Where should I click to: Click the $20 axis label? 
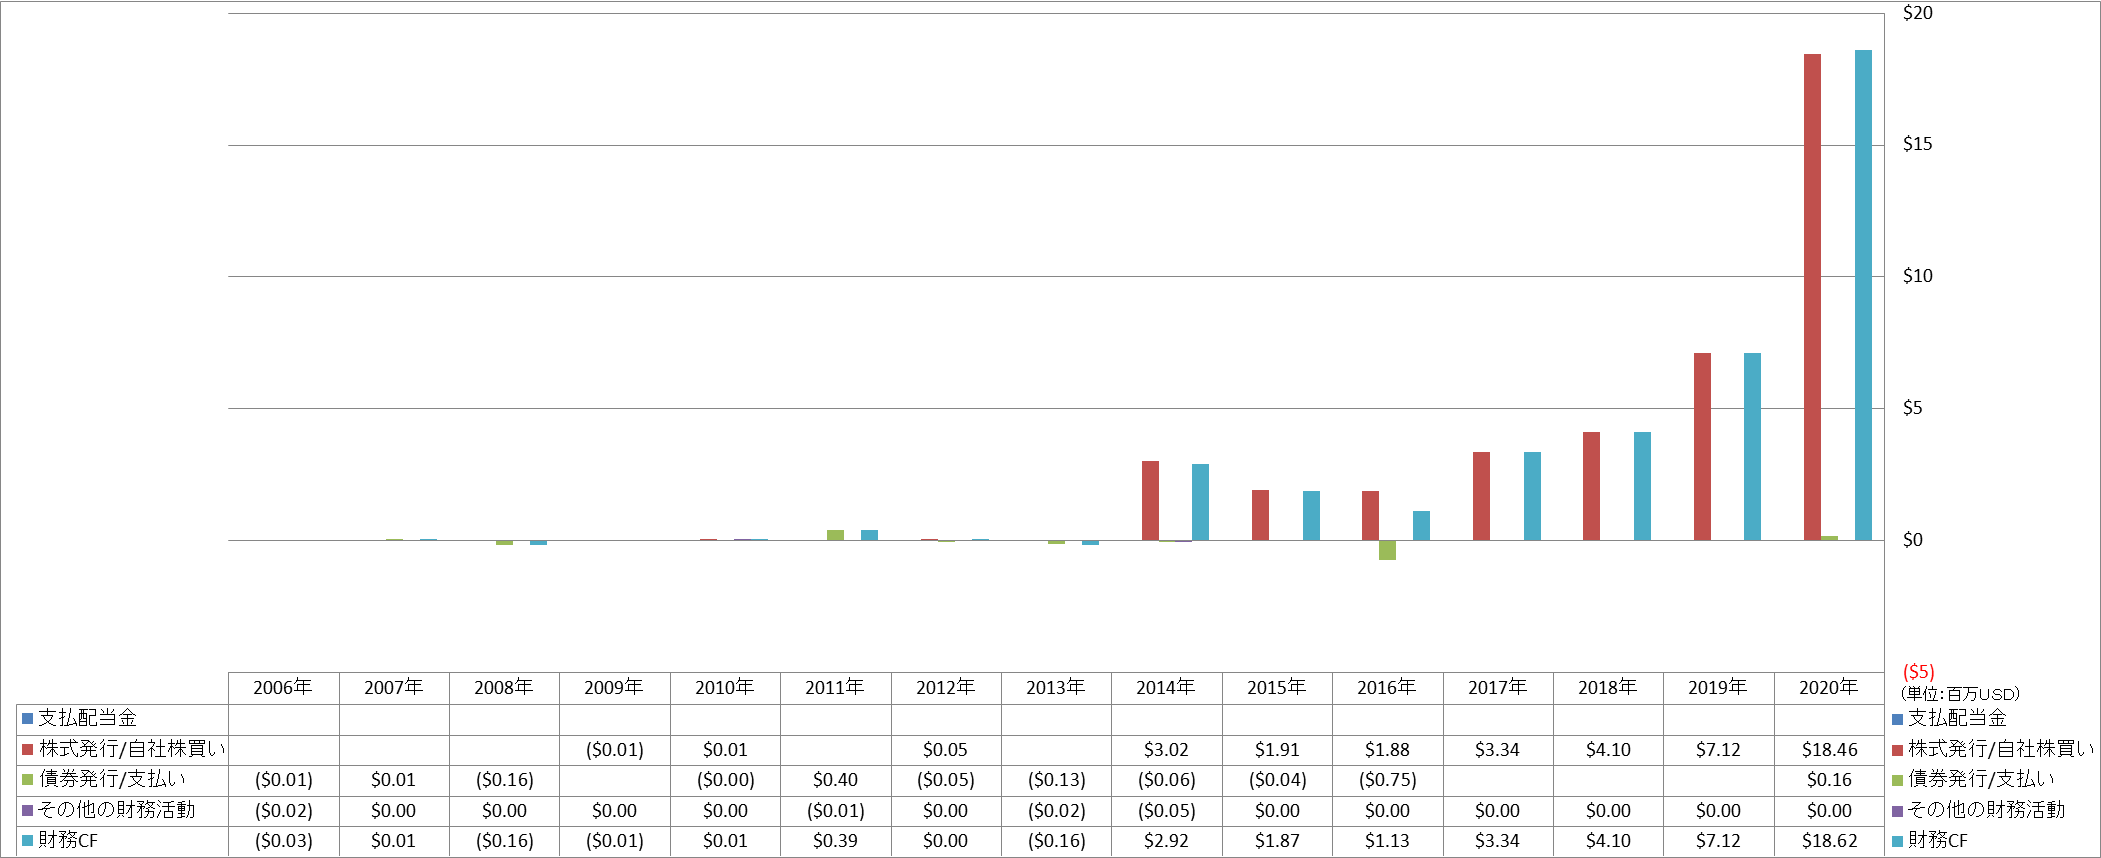click(x=1917, y=13)
